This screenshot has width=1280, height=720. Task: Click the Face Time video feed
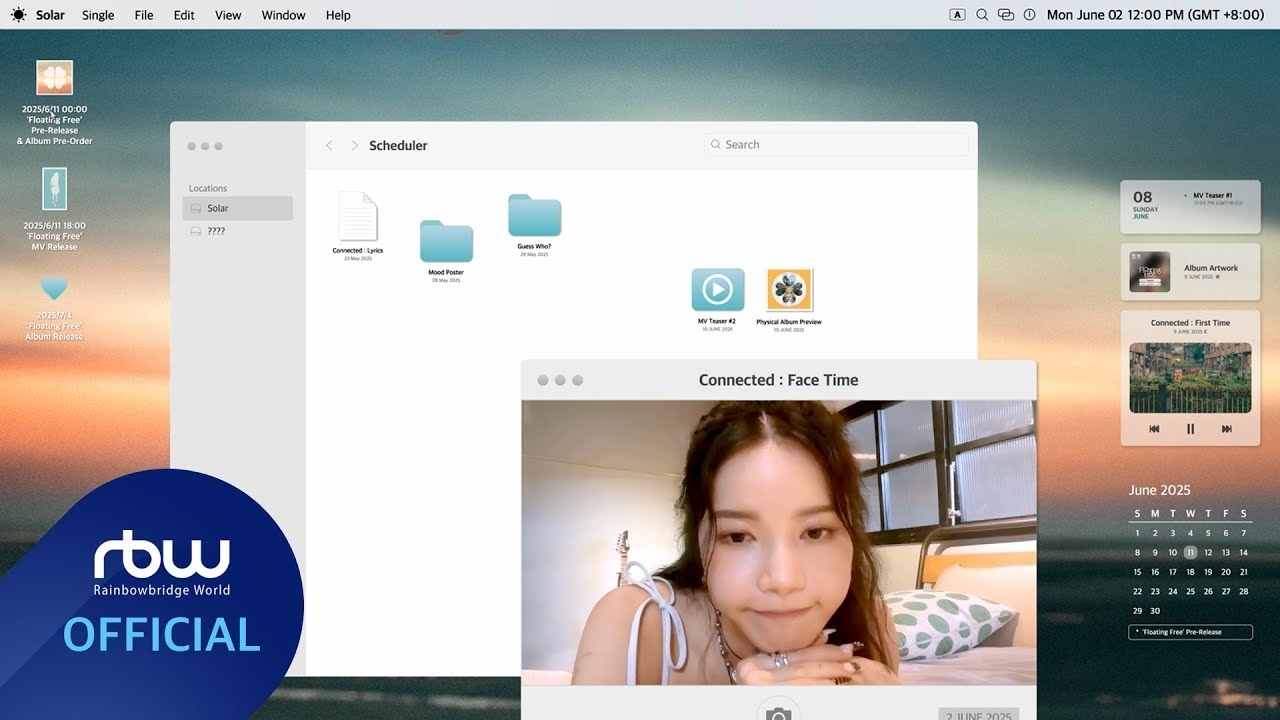tap(778, 543)
